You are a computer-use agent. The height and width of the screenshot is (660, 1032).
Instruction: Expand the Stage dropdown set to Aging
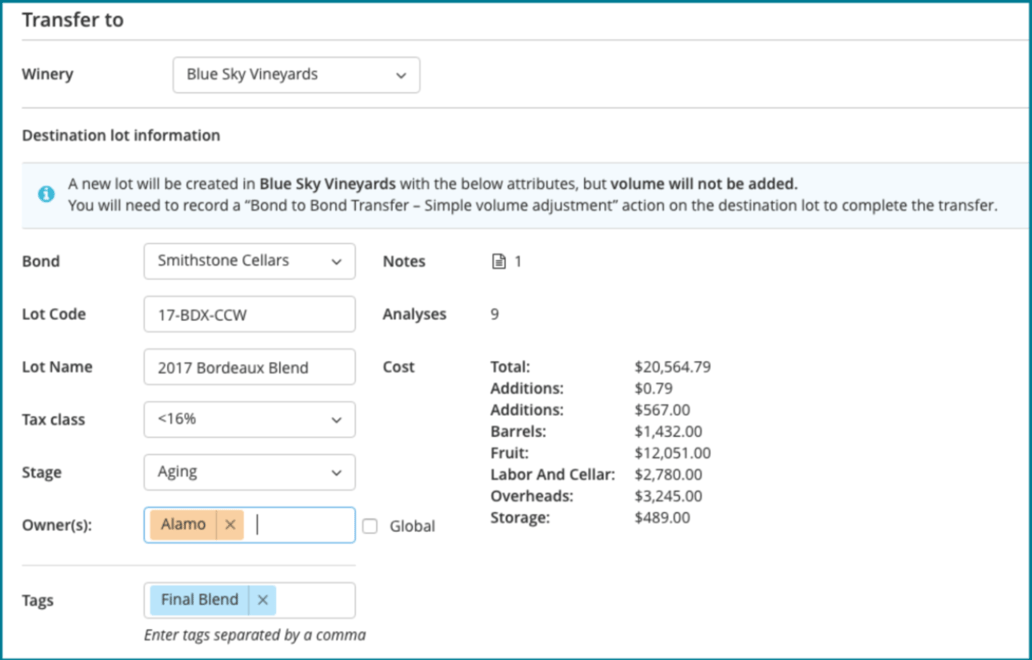click(249, 472)
